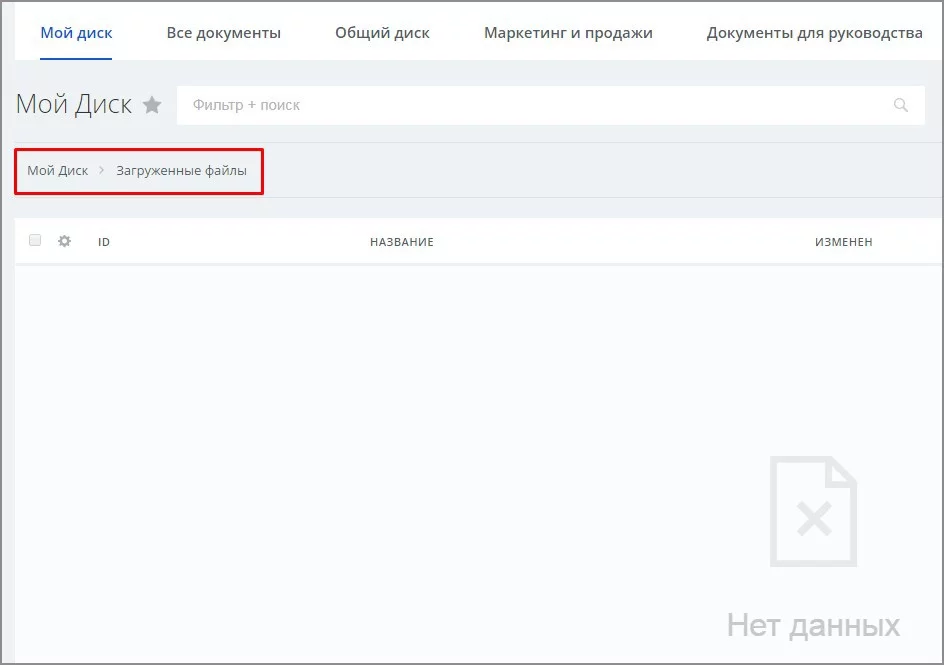Switch to the Все документы tab
Image resolution: width=944 pixels, height=665 pixels.
[x=223, y=33]
